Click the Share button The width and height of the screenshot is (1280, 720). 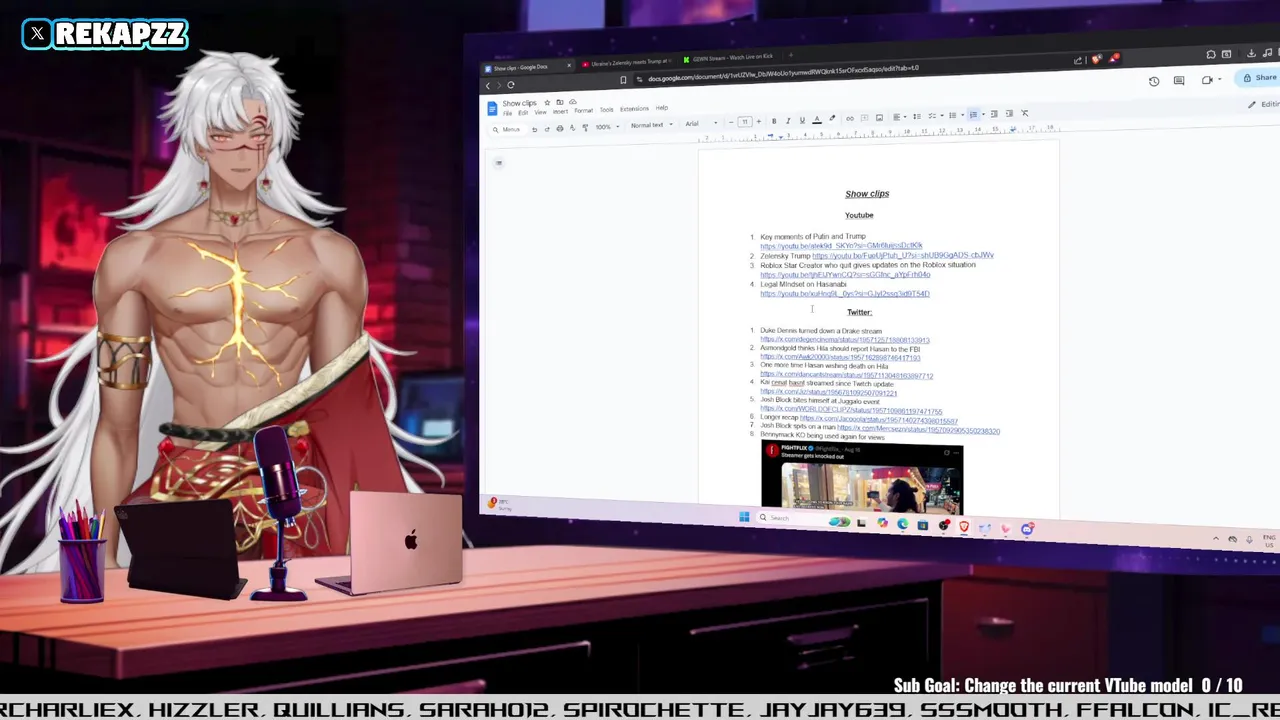pyautogui.click(x=1258, y=77)
